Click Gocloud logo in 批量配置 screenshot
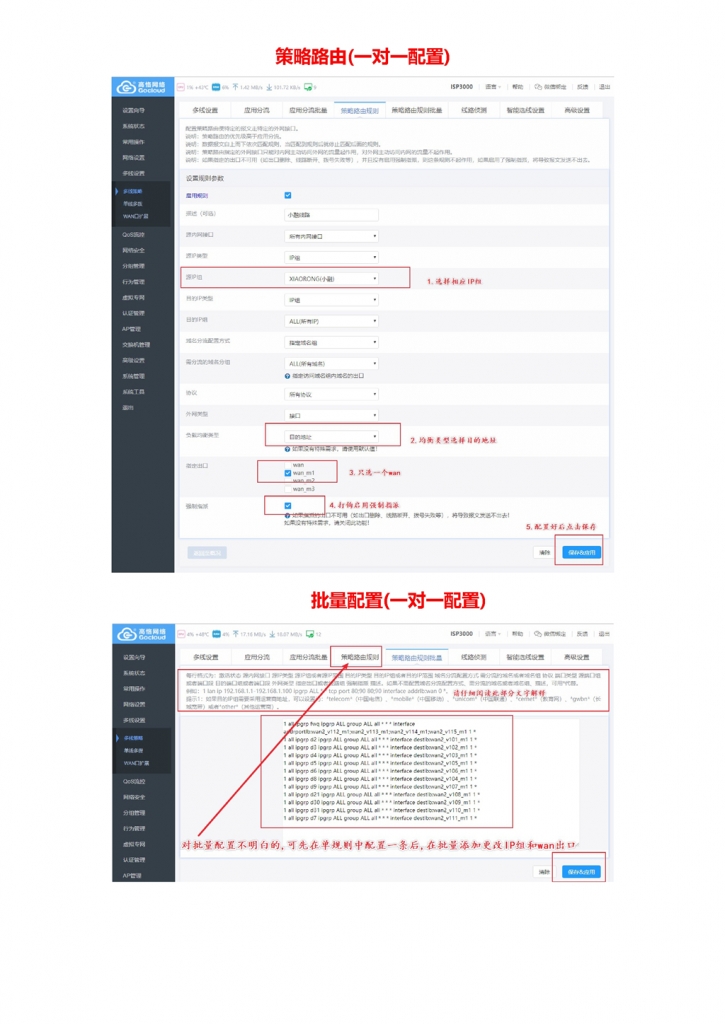The image size is (725, 1024). click(142, 633)
